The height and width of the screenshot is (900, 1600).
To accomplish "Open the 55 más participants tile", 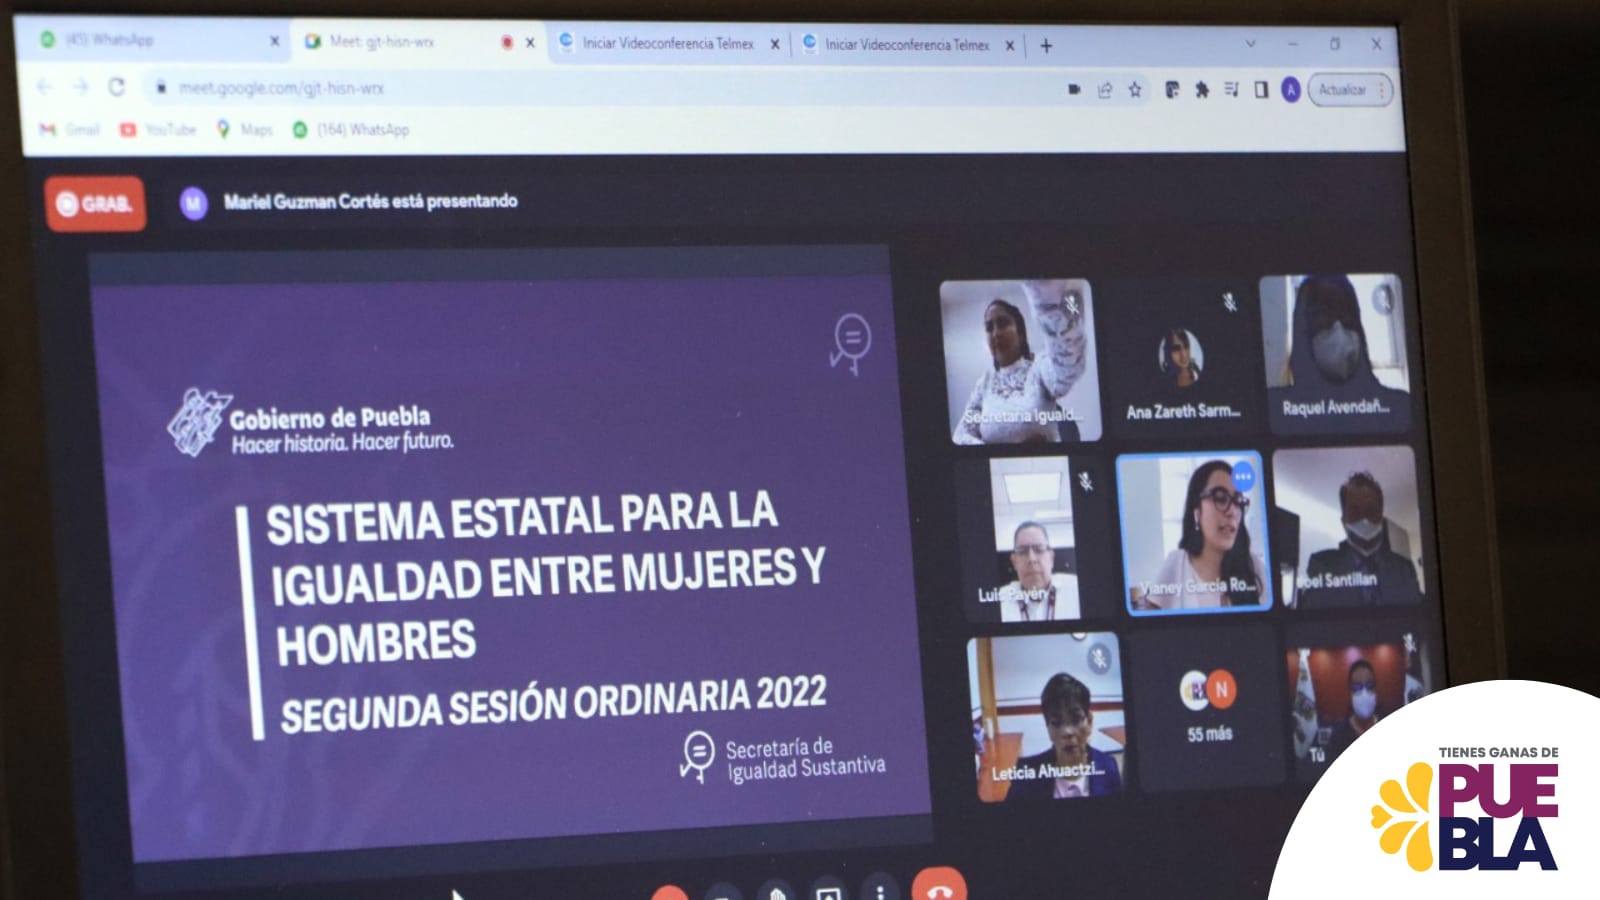I will pos(1209,708).
